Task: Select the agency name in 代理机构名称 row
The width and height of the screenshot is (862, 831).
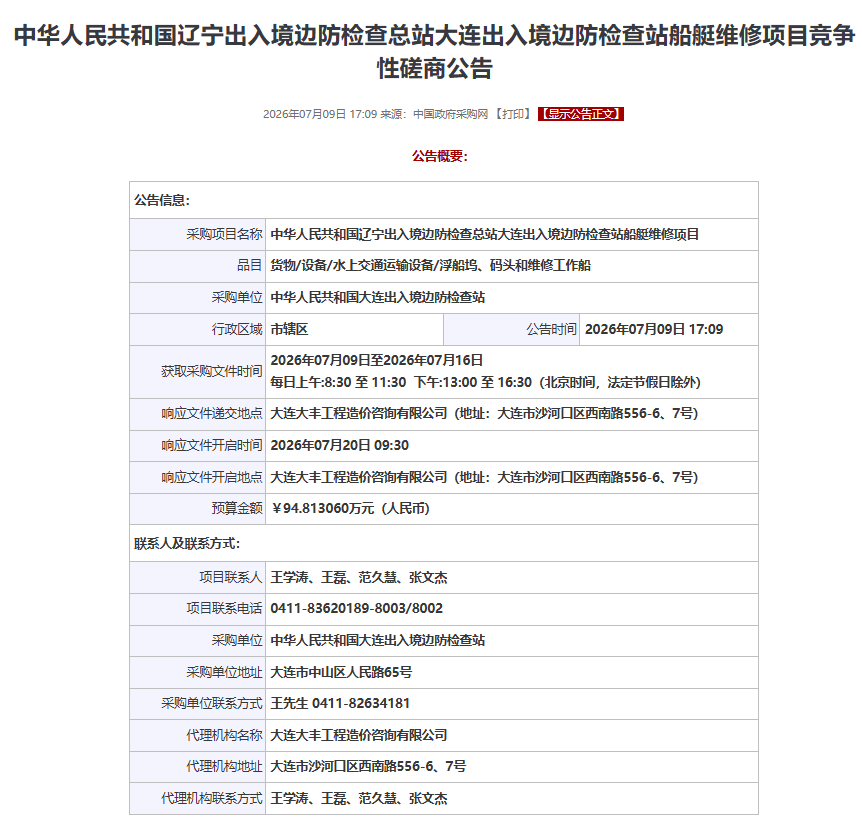Action: (x=359, y=735)
